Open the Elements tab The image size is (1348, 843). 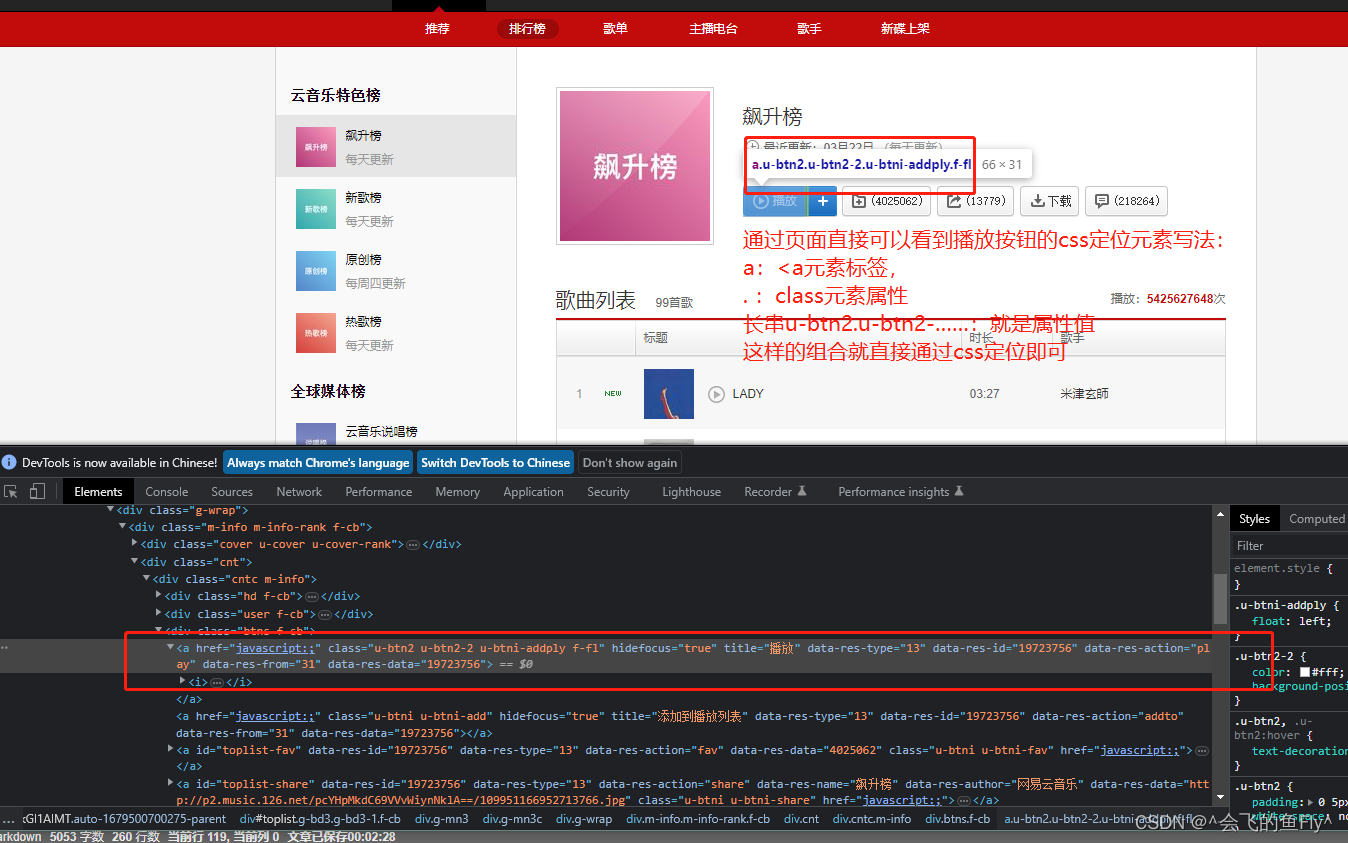click(98, 491)
